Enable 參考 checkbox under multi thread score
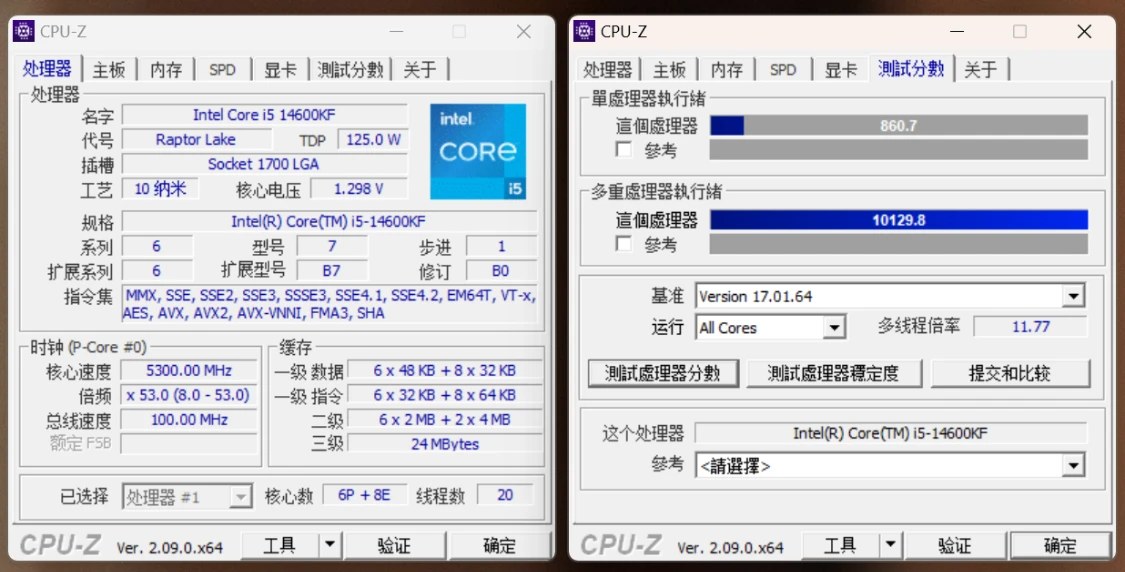The height and width of the screenshot is (572, 1125). (x=623, y=244)
